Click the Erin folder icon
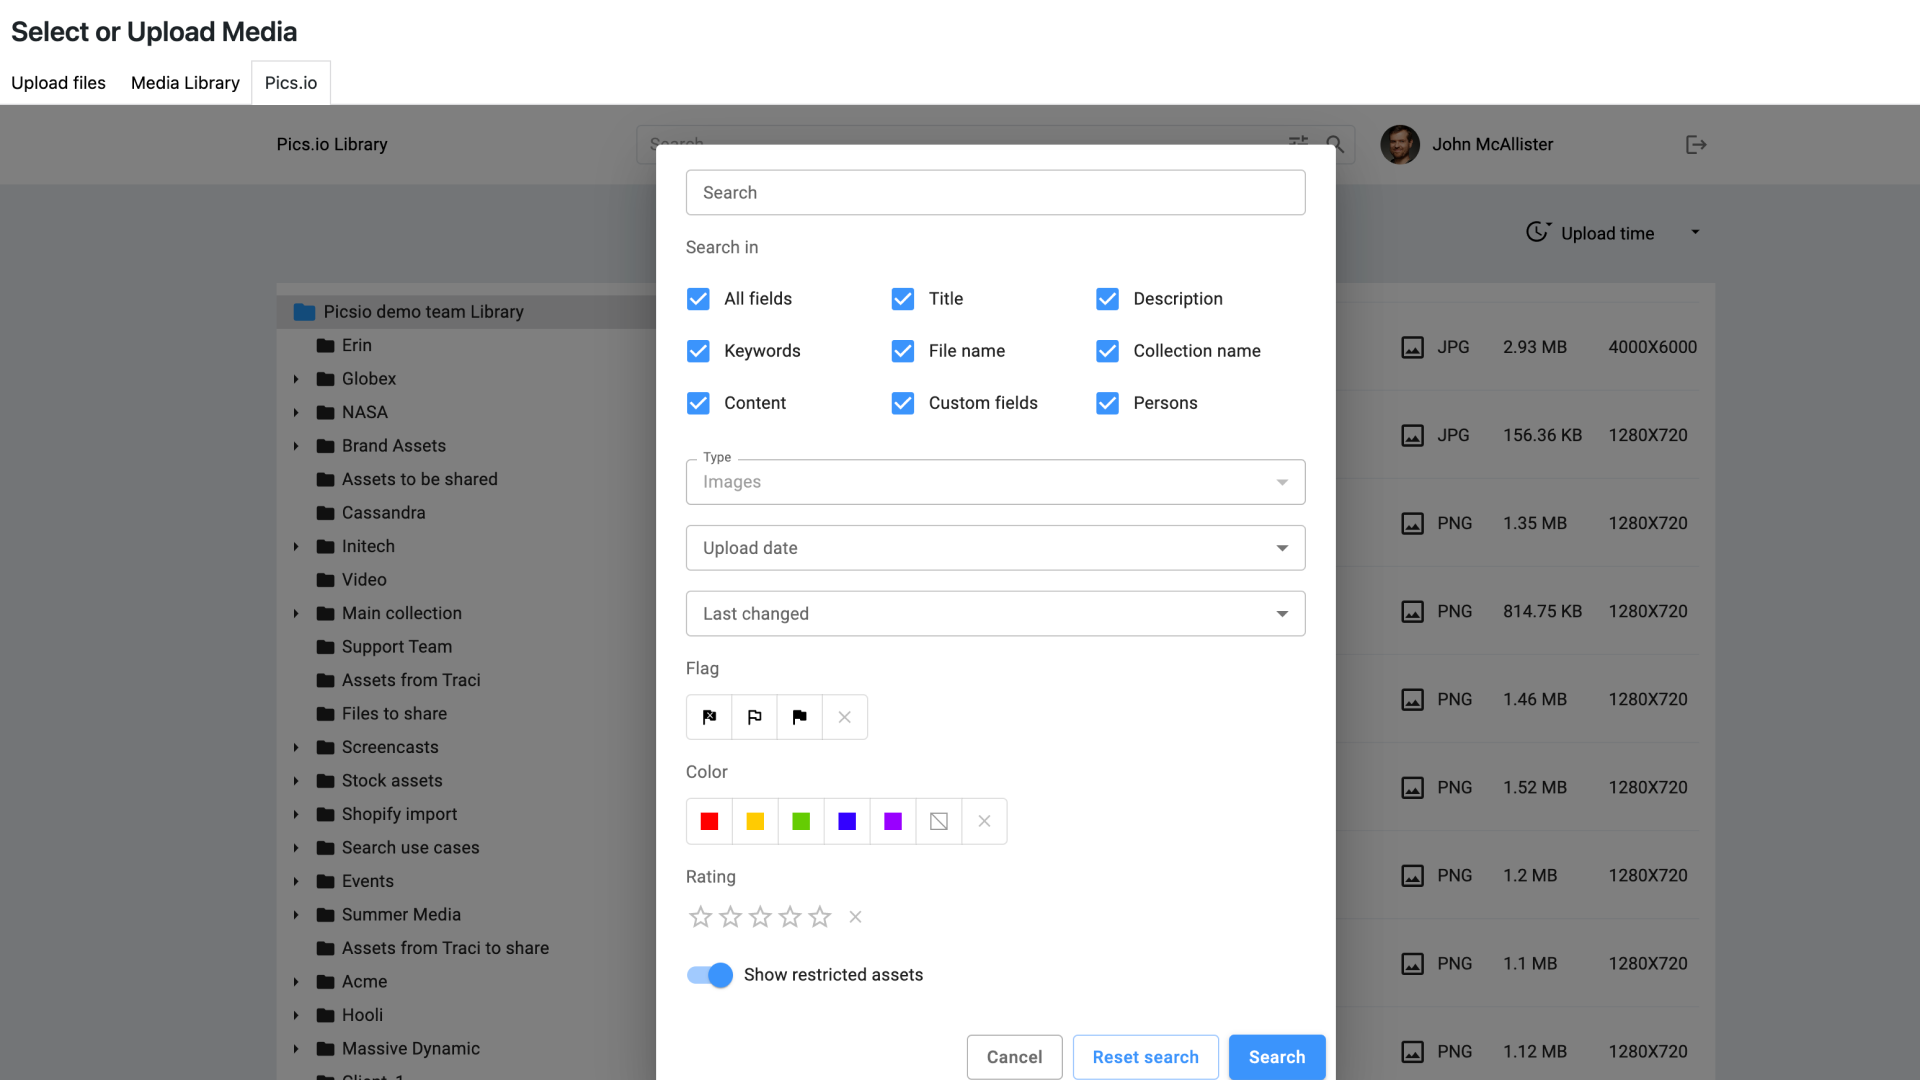Screen dimensions: 1920x1080 click(325, 345)
